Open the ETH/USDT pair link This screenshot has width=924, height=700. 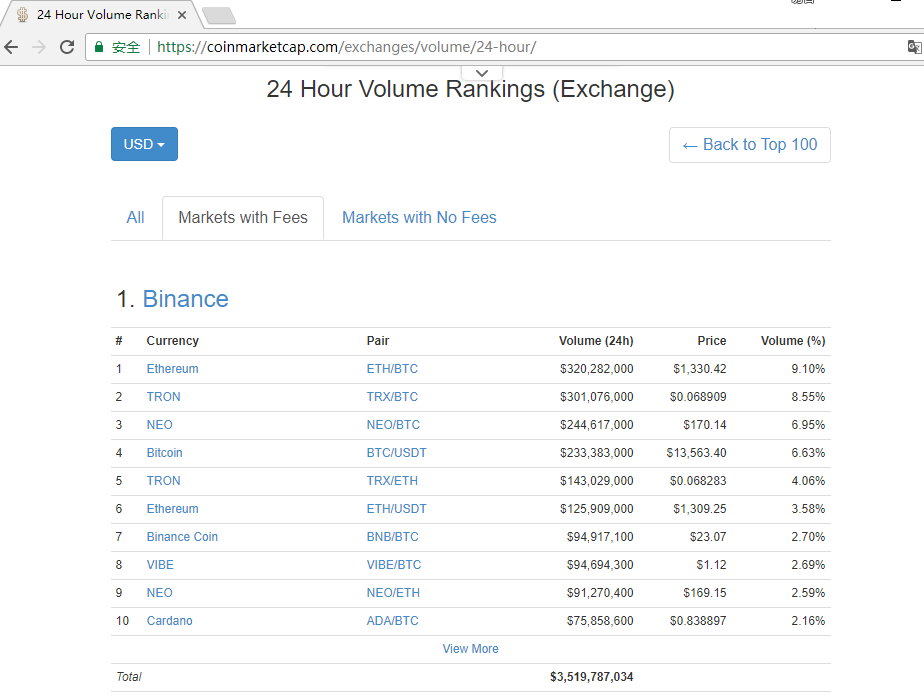(397, 509)
